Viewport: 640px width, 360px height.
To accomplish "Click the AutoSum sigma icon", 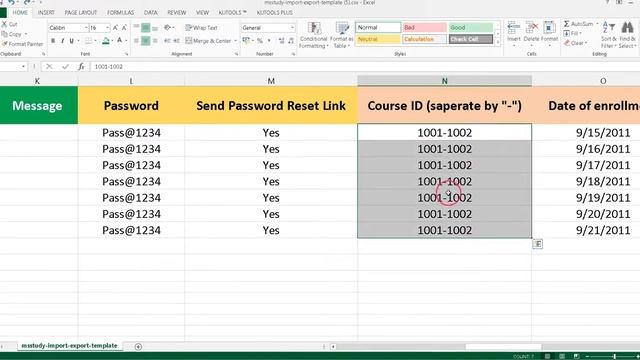I will click(x=567, y=24).
